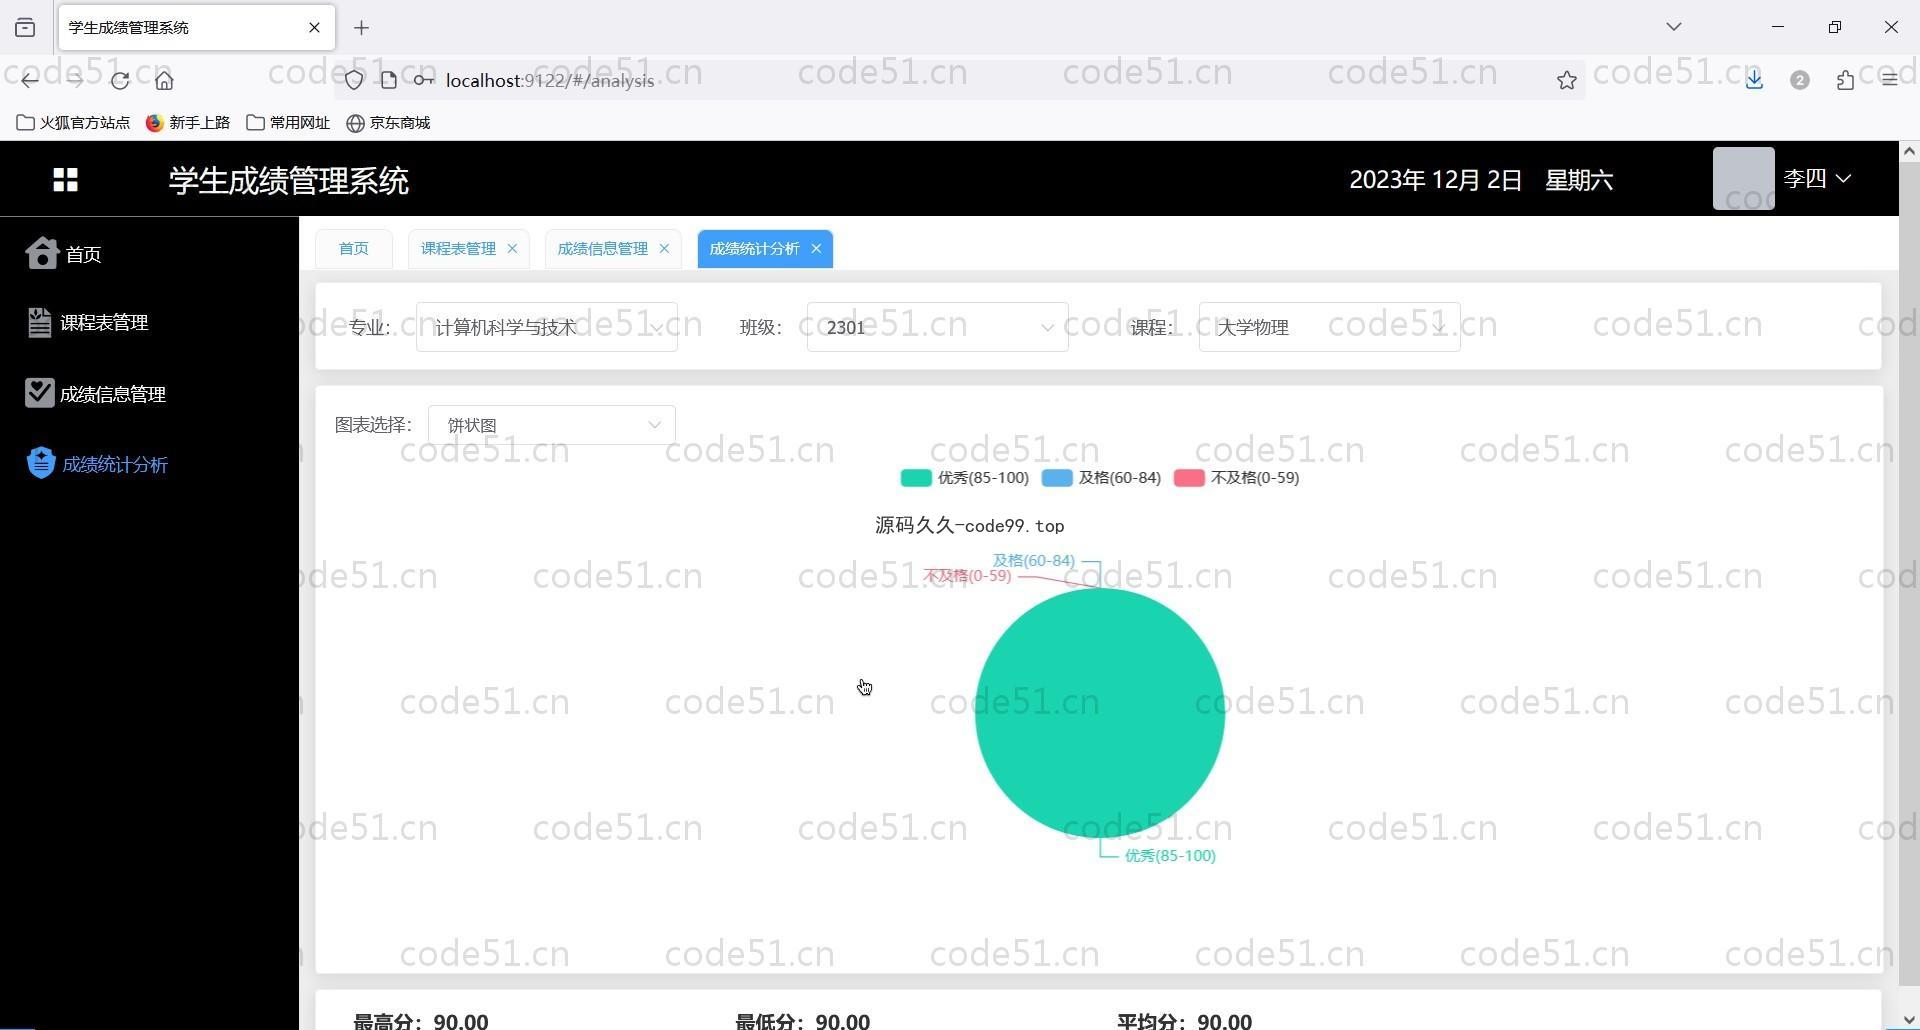The width and height of the screenshot is (1920, 1030).
Task: Close the 学生成绩管理系统 browser tab
Action: [x=314, y=27]
